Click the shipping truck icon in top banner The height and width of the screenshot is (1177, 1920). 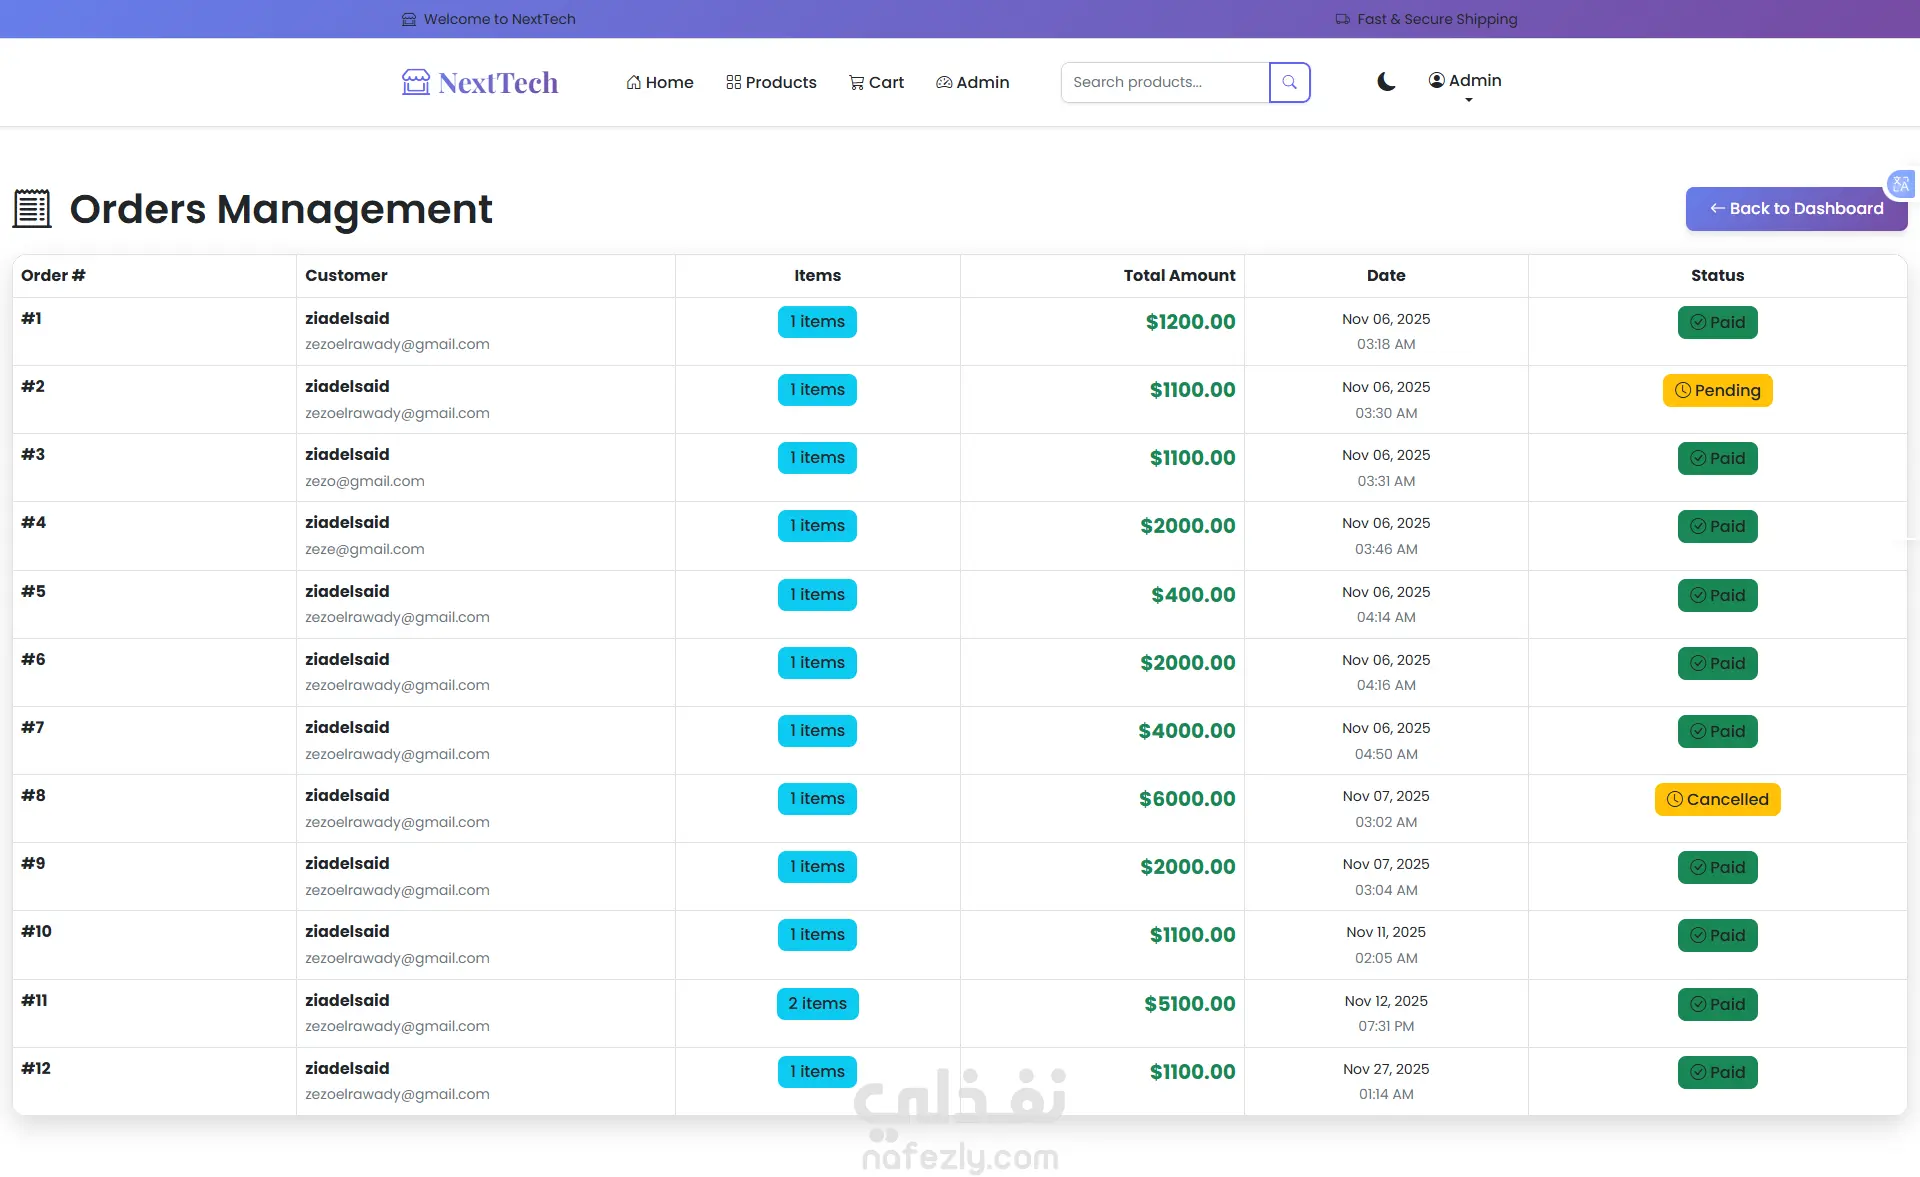1342,19
